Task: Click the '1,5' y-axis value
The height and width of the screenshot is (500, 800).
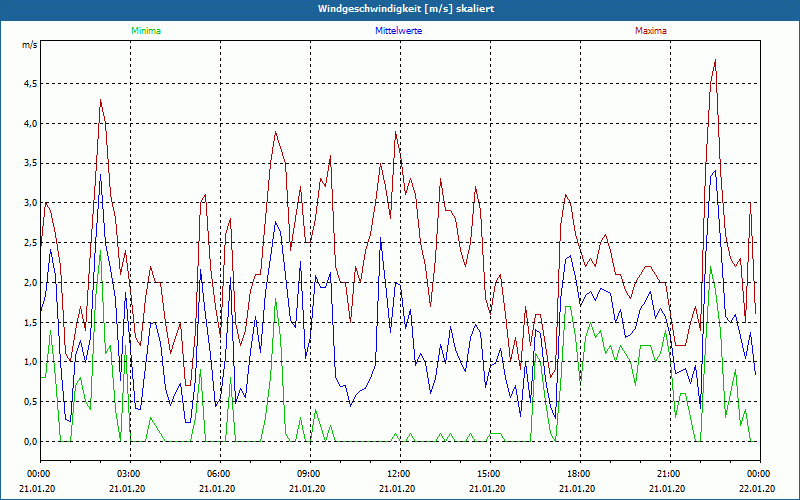Action: coord(31,322)
